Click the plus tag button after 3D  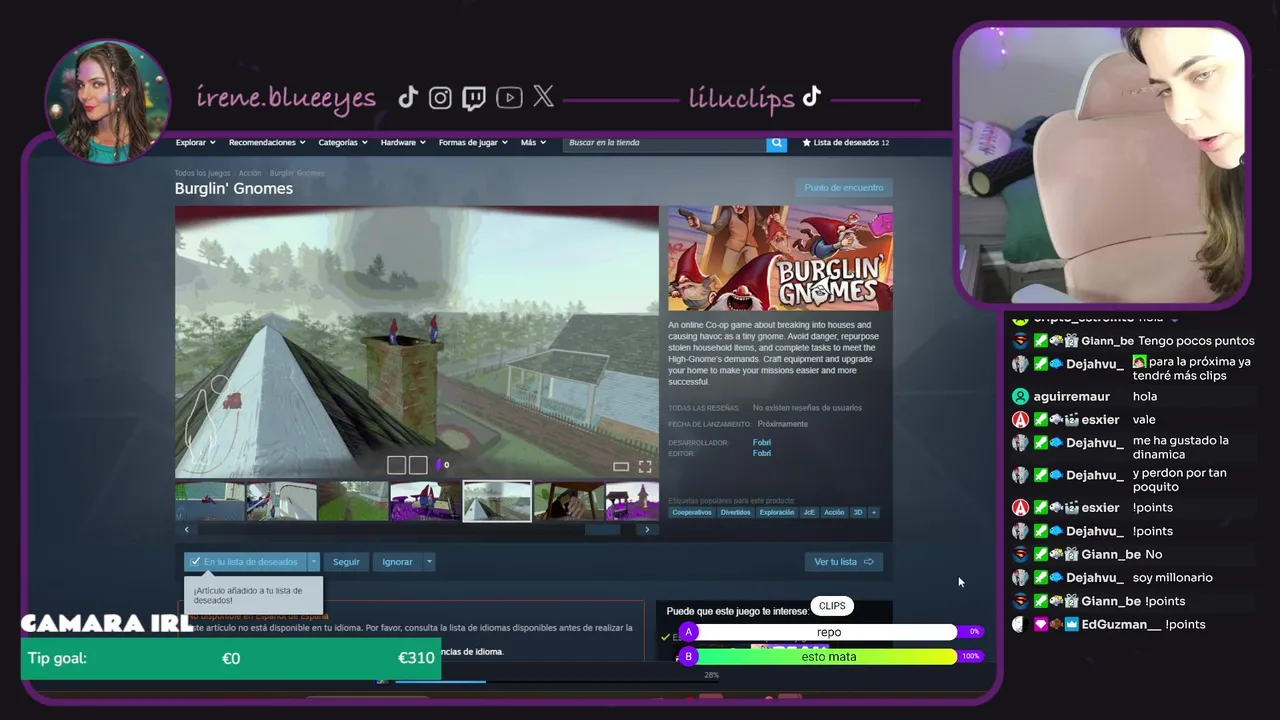pyautogui.click(x=874, y=512)
